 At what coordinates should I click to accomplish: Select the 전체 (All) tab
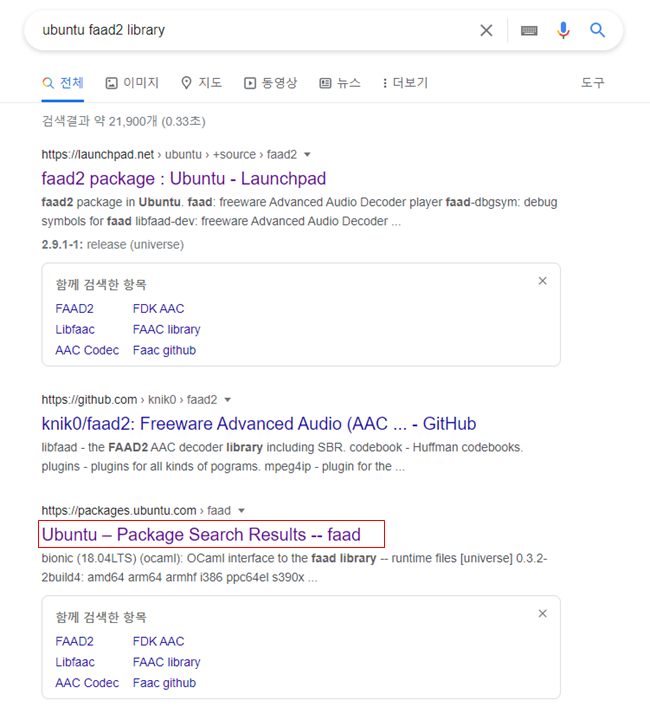pos(63,83)
